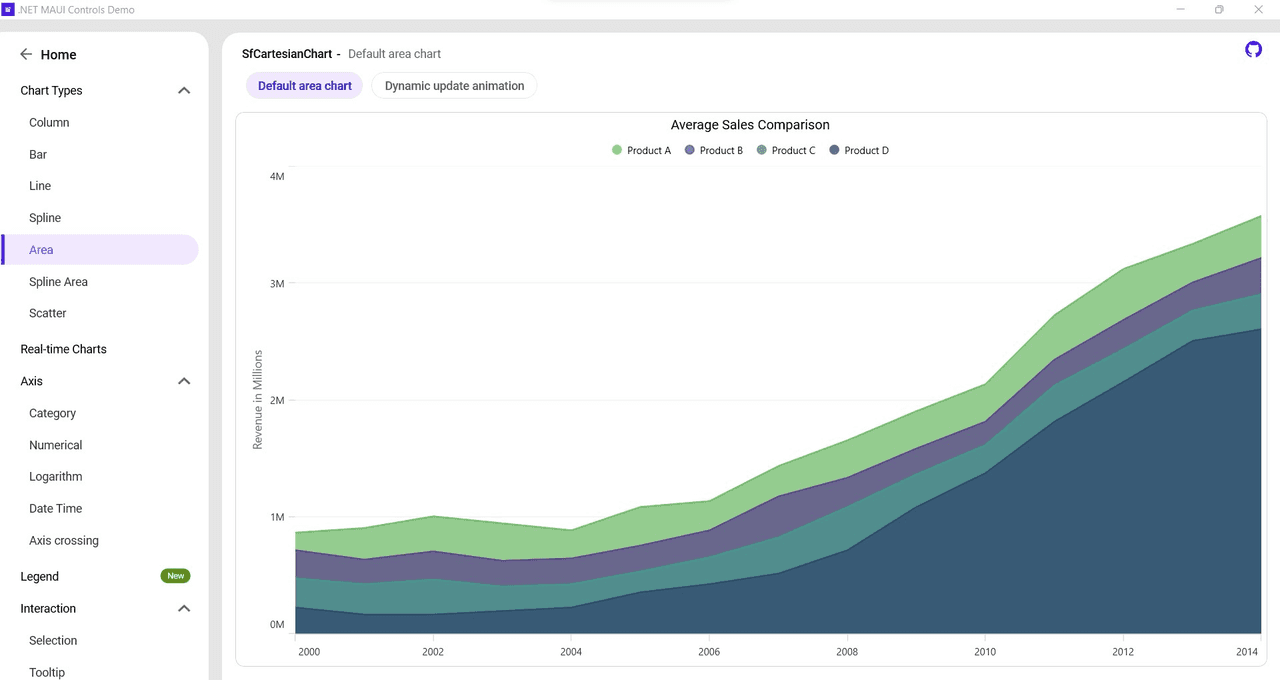
Task: Collapse the Axis section chevron
Action: (x=184, y=381)
